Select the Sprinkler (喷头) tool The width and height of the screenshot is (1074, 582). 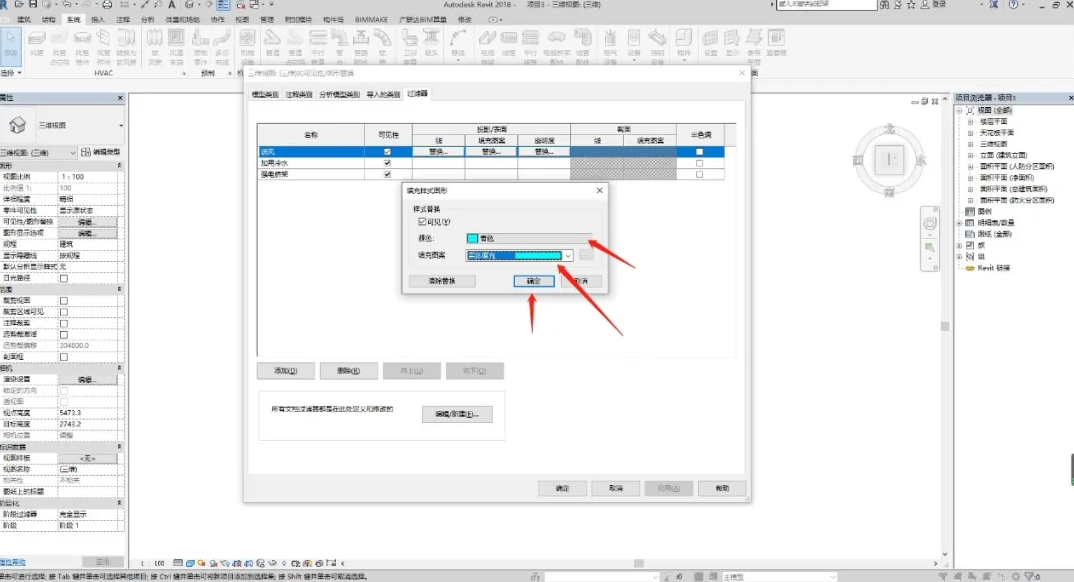click(x=432, y=42)
